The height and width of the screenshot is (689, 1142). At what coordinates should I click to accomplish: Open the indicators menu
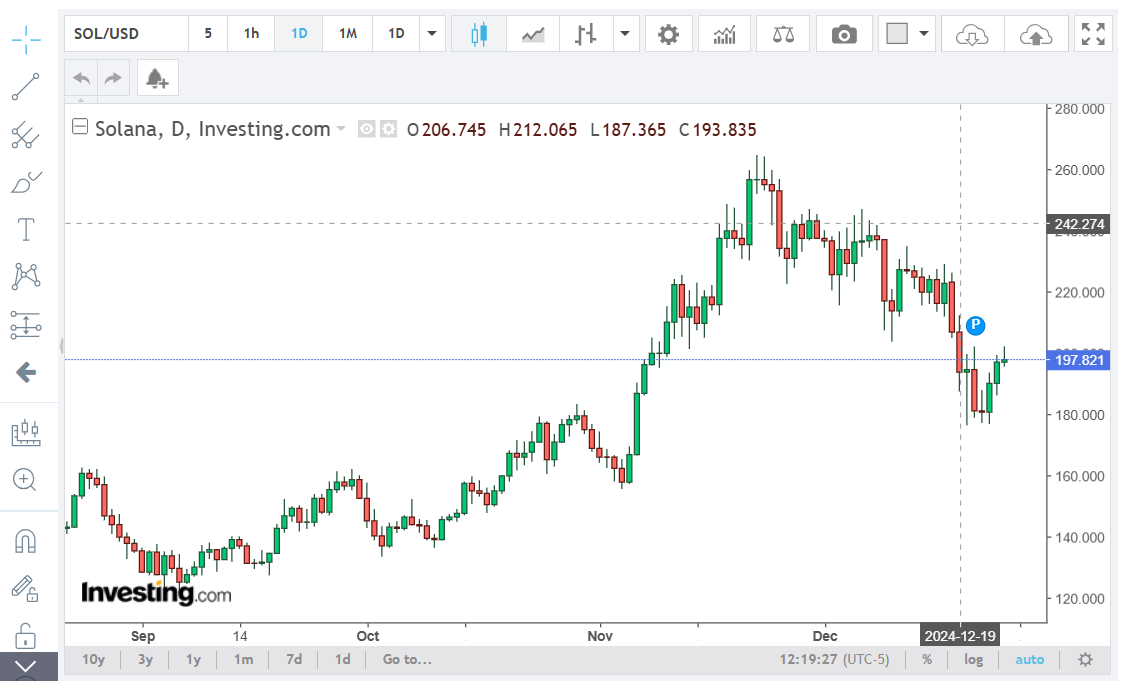pyautogui.click(x=724, y=34)
